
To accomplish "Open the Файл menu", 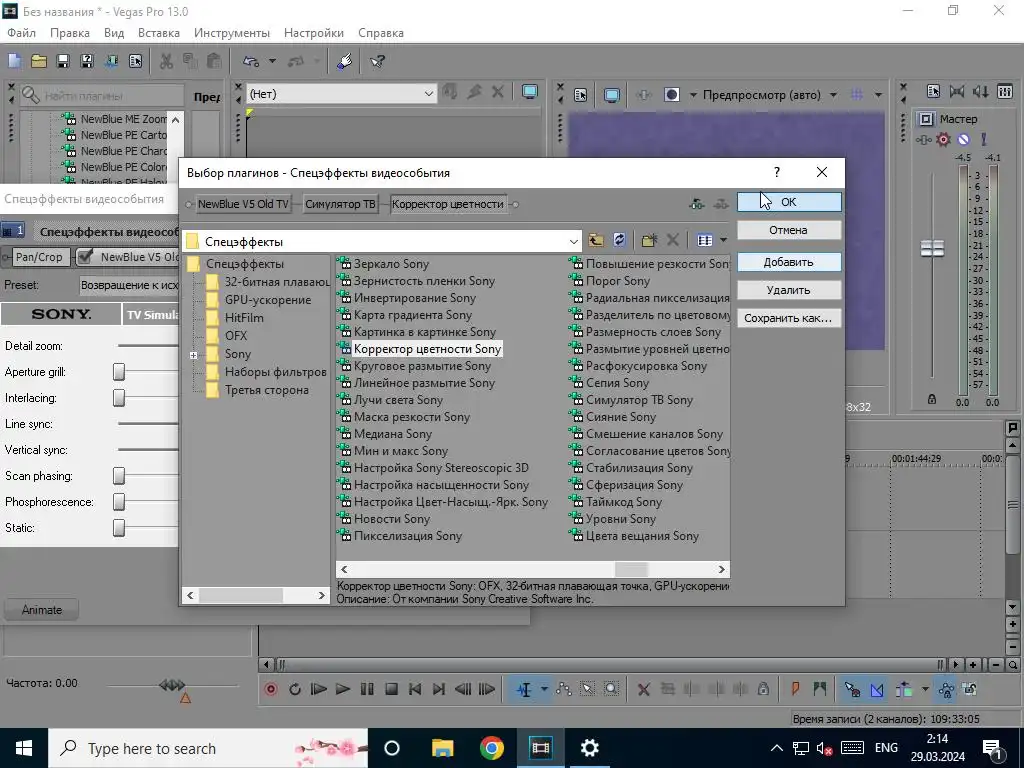I will click(x=22, y=33).
